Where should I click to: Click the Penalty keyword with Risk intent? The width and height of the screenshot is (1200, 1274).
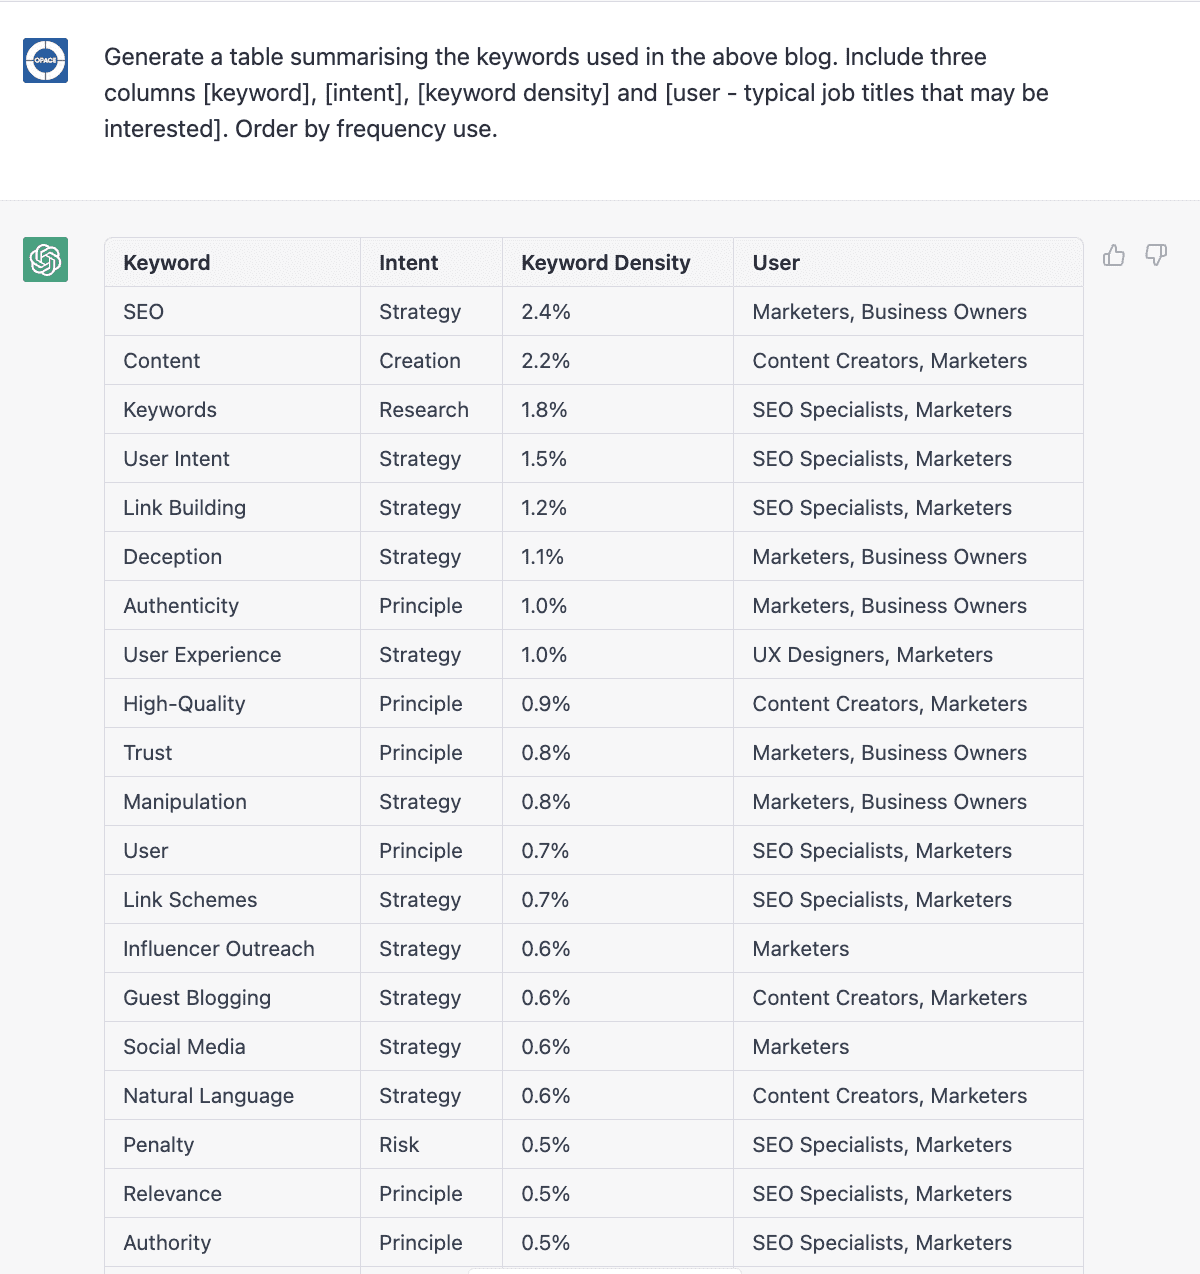158,1144
